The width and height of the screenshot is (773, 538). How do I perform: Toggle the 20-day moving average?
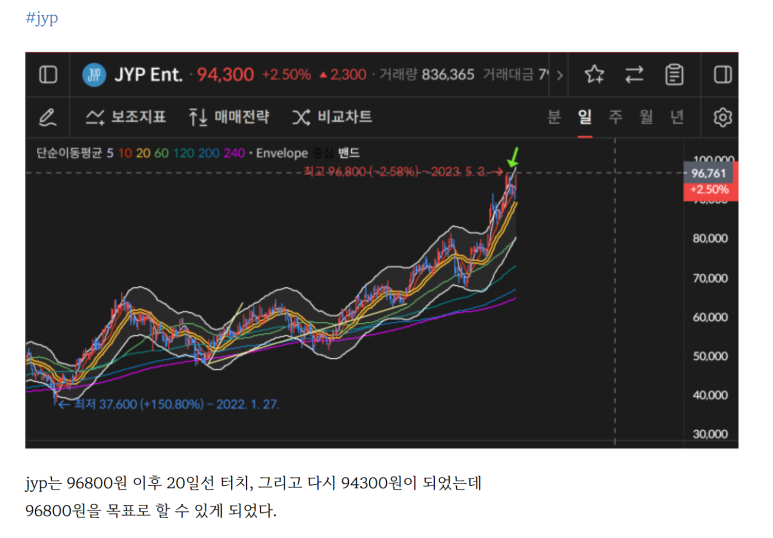[143, 153]
